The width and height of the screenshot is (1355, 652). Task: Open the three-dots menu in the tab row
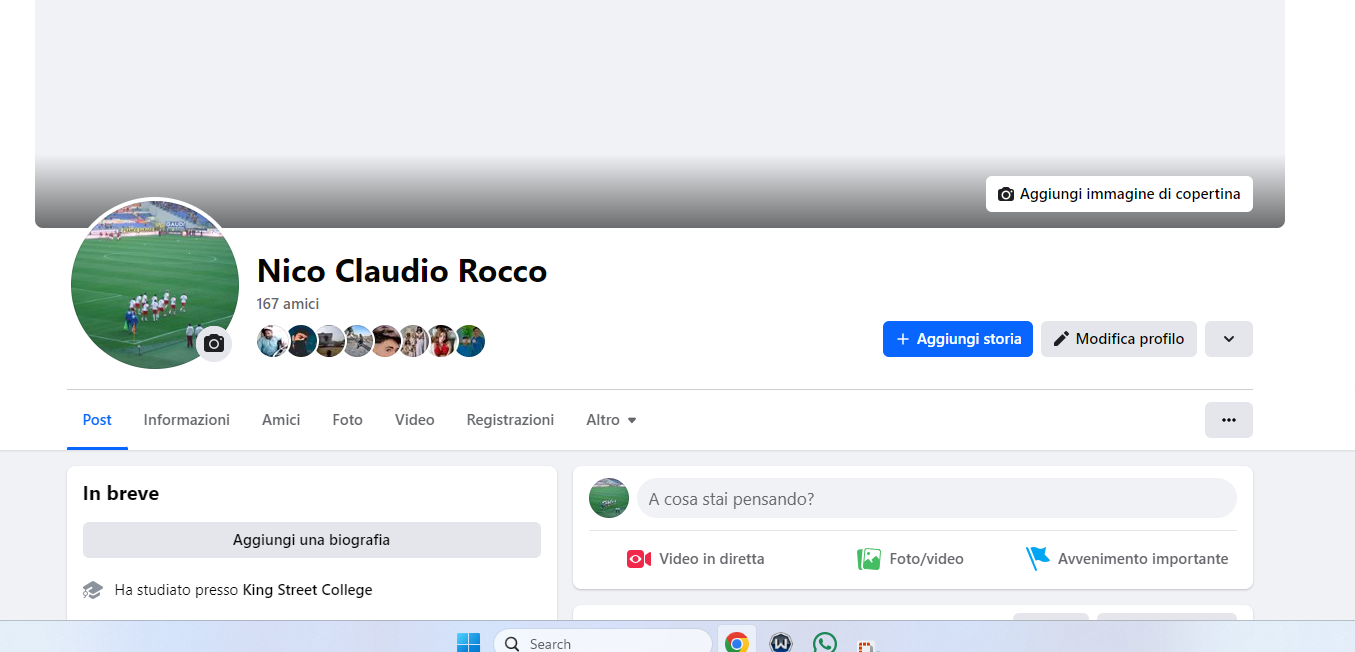[x=1229, y=420]
